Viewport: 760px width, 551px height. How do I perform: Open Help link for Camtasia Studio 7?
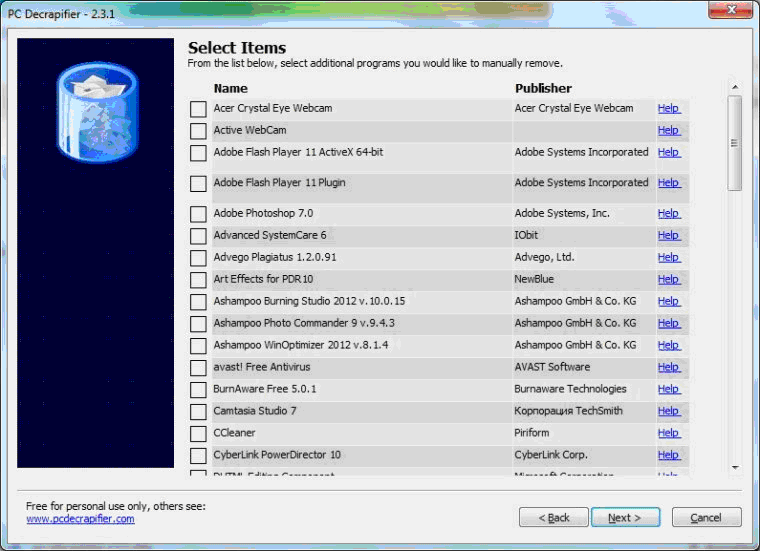669,411
